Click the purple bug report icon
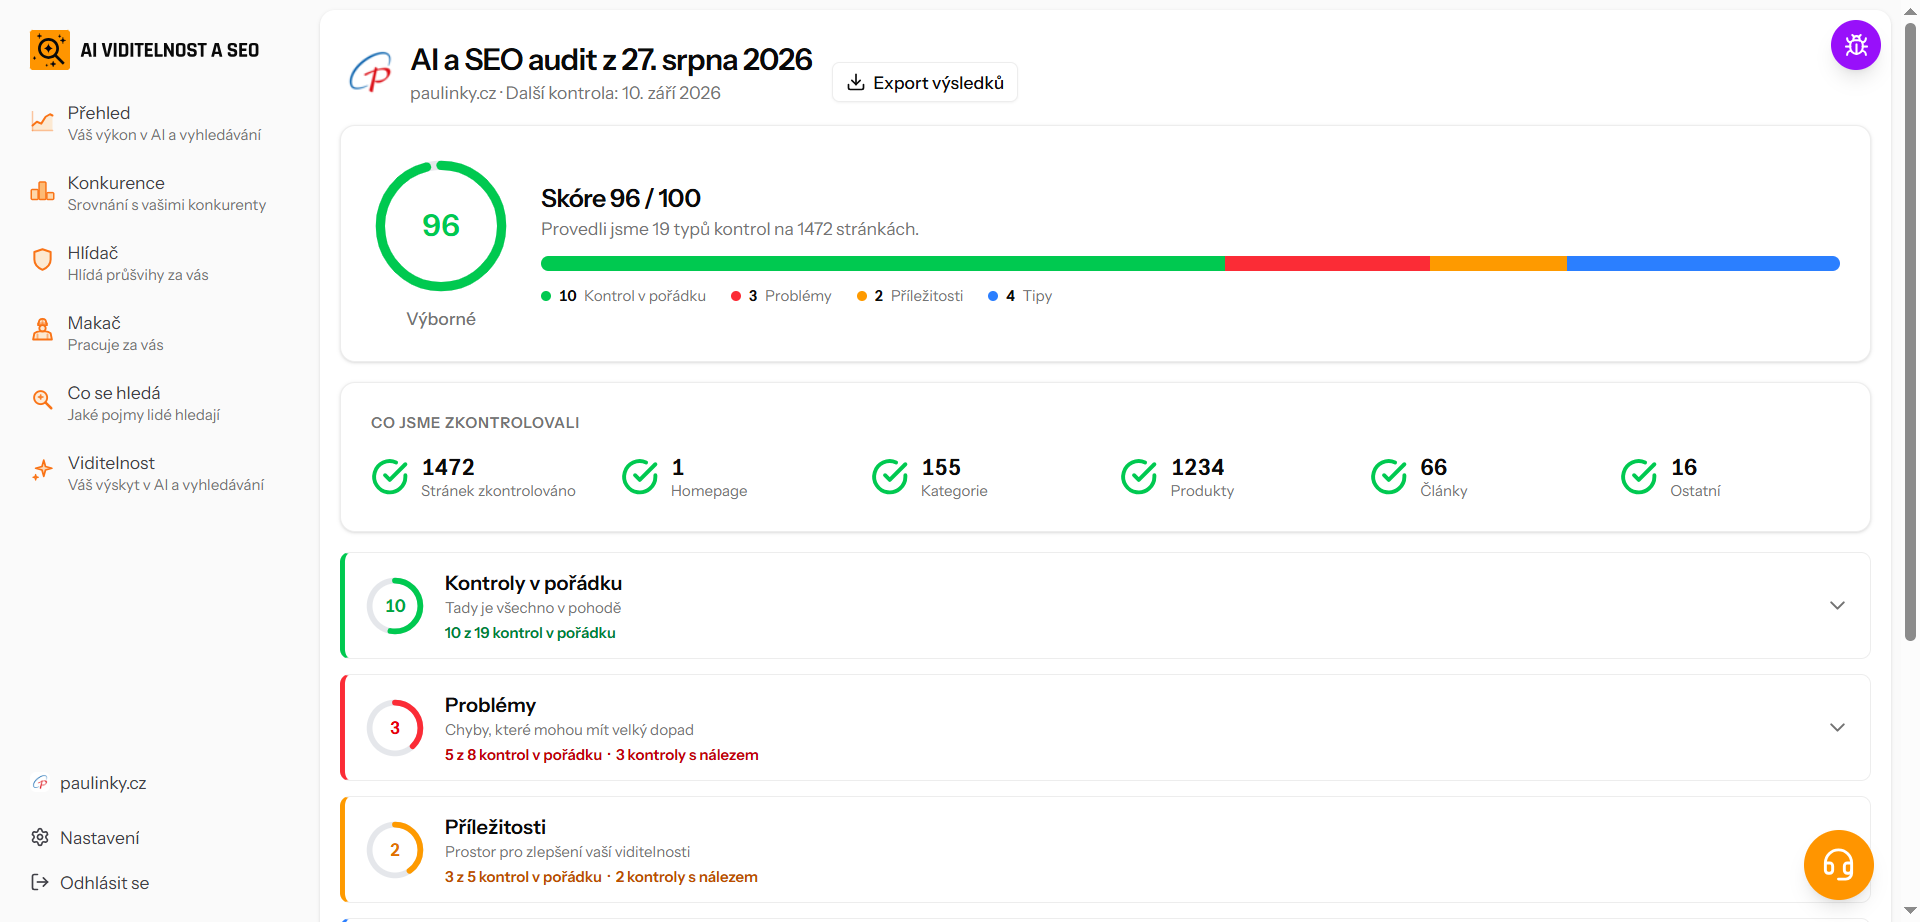This screenshot has width=1920, height=922. click(x=1856, y=45)
